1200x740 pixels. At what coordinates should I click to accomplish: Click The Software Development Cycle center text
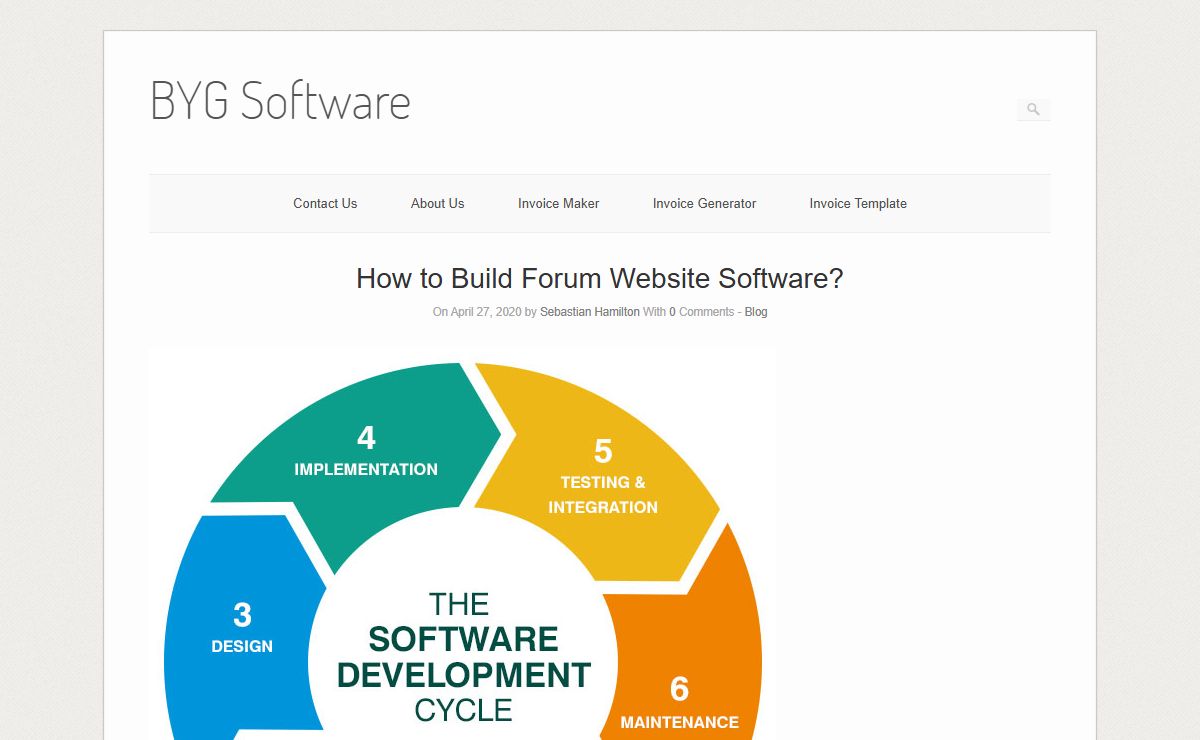(x=464, y=657)
